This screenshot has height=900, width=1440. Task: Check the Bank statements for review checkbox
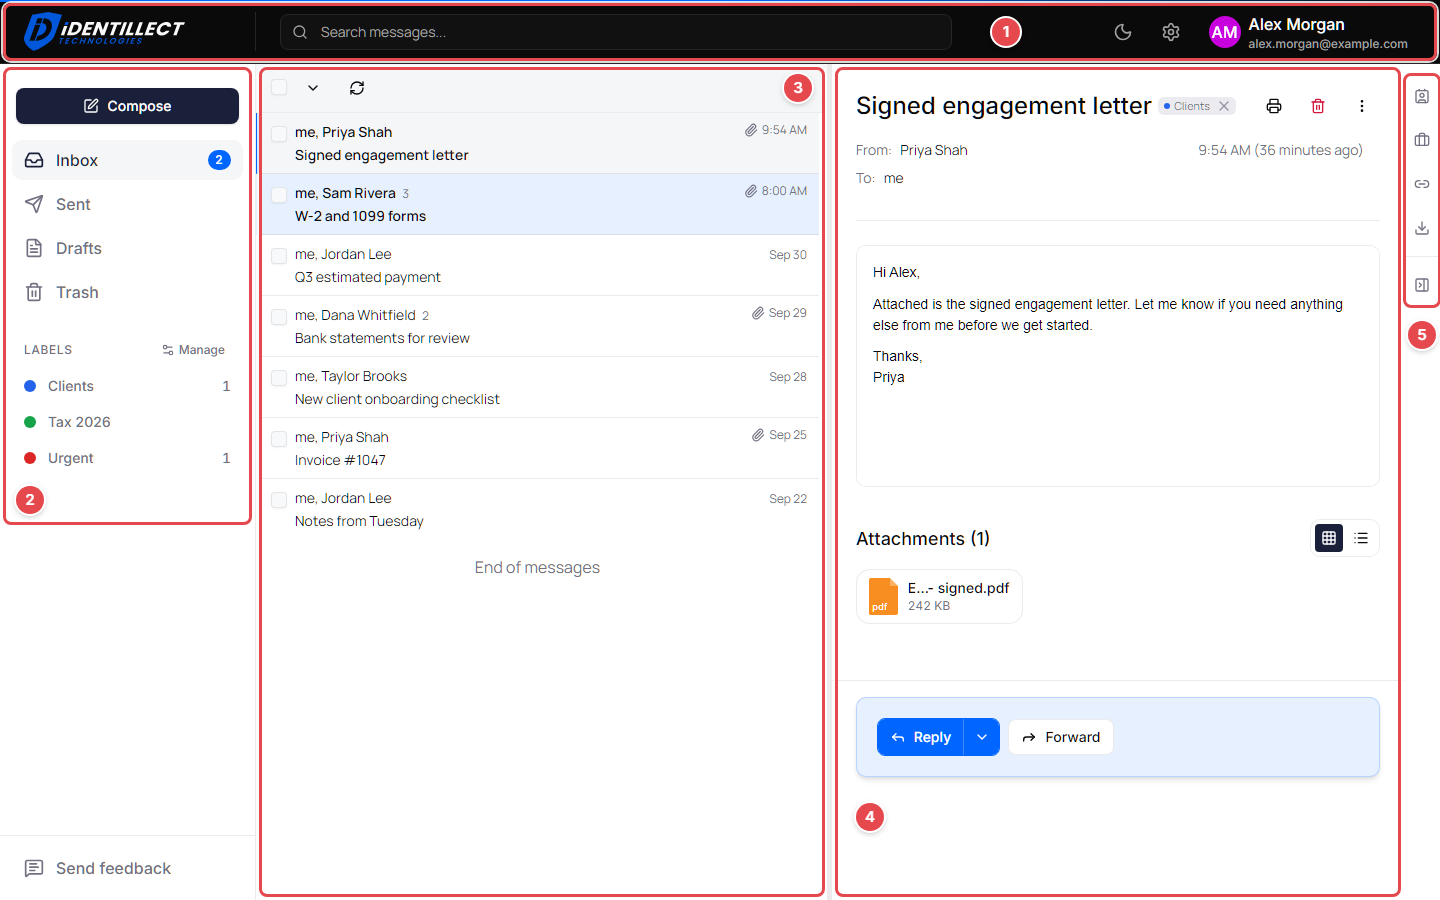279,316
